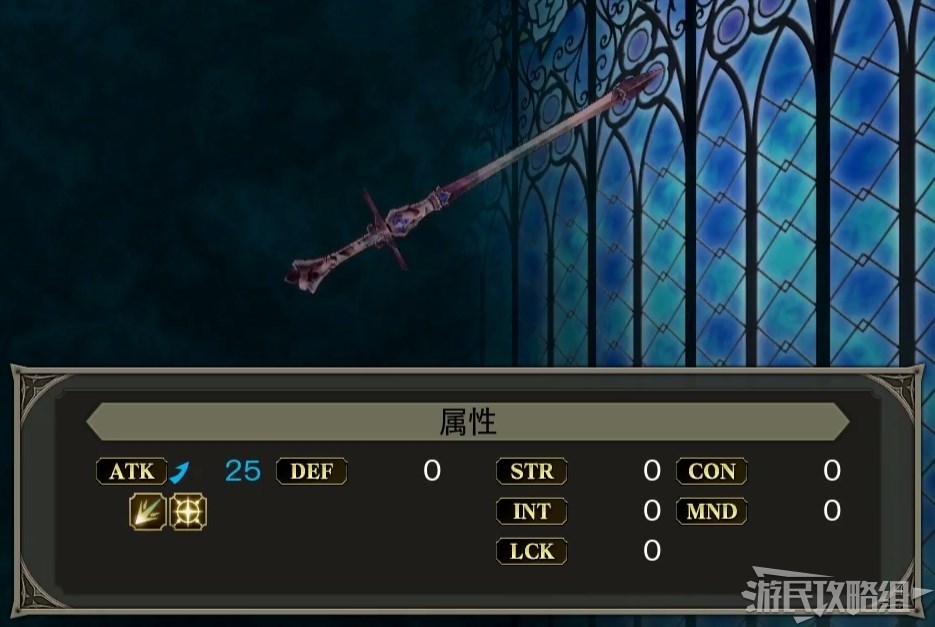
Task: Select the ATK stat label
Action: pos(132,471)
